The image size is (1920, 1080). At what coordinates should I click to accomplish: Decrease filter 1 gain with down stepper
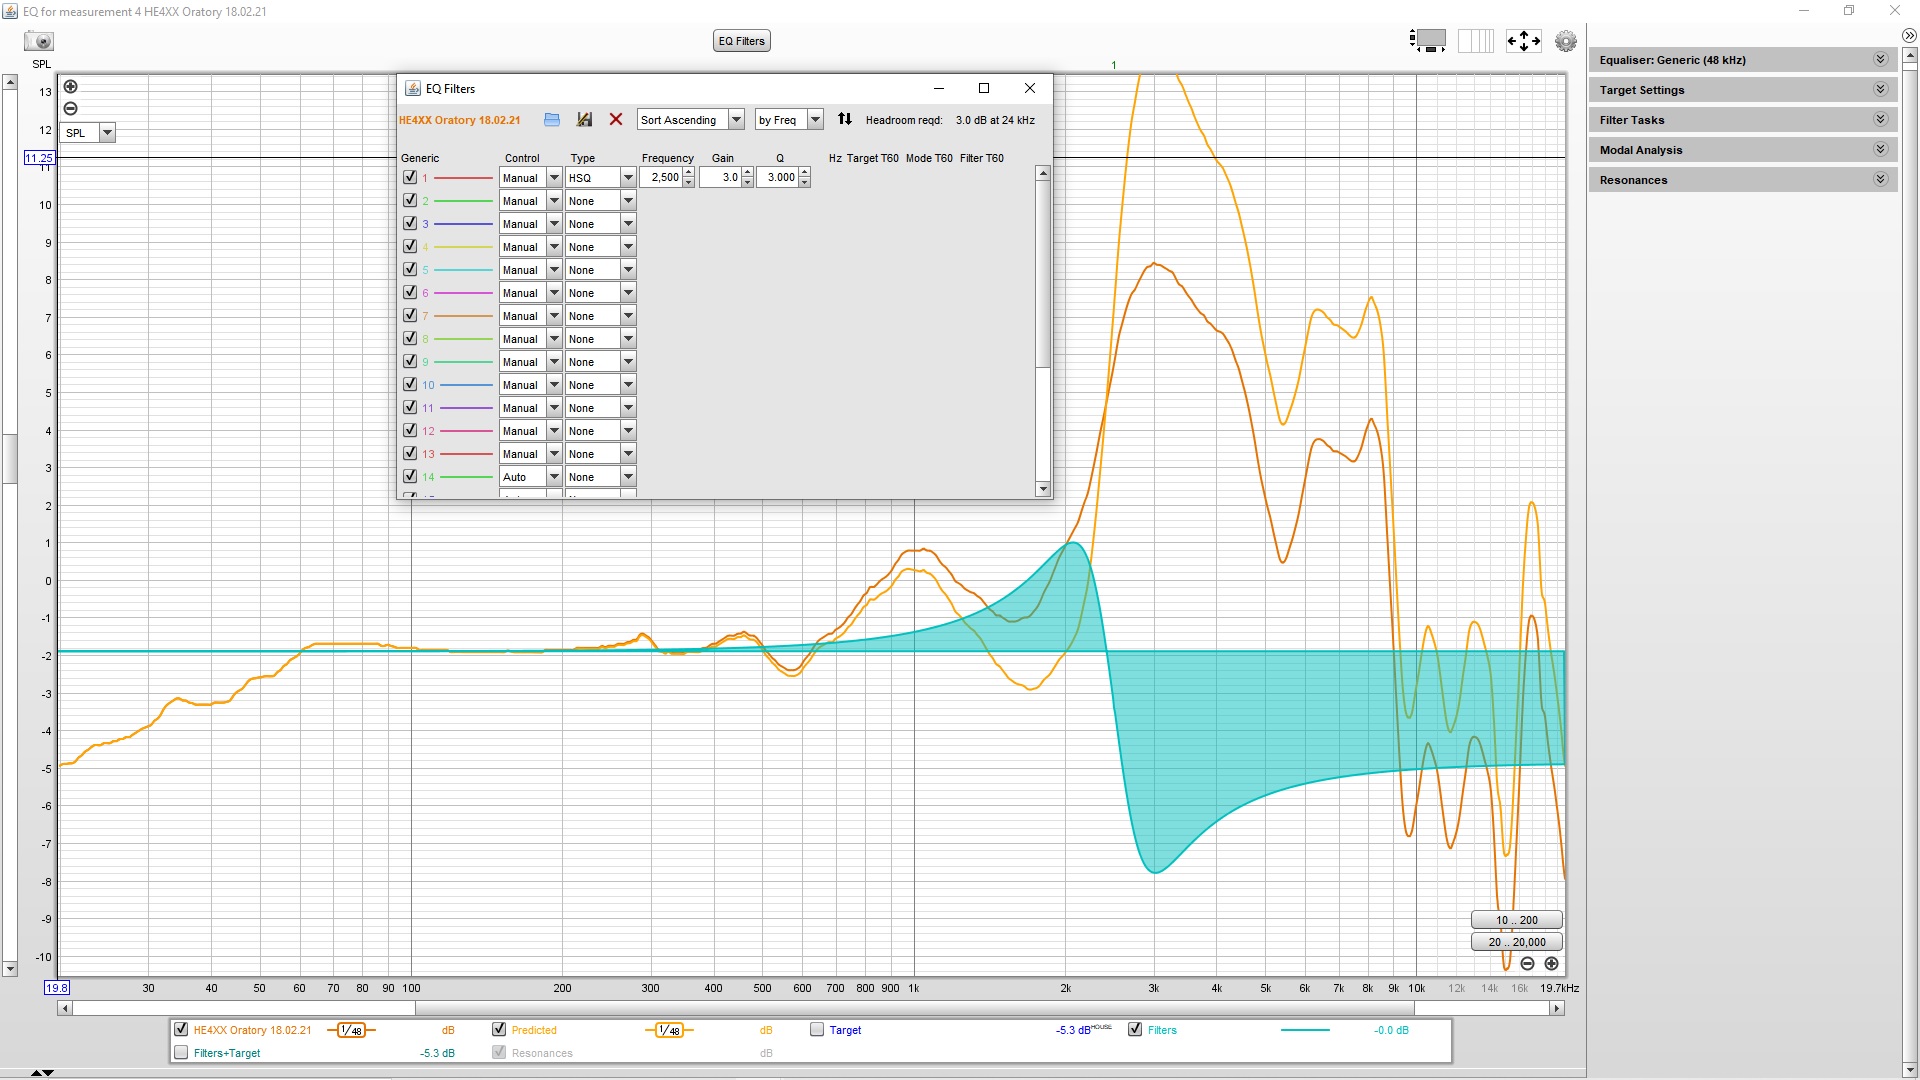pos(747,183)
